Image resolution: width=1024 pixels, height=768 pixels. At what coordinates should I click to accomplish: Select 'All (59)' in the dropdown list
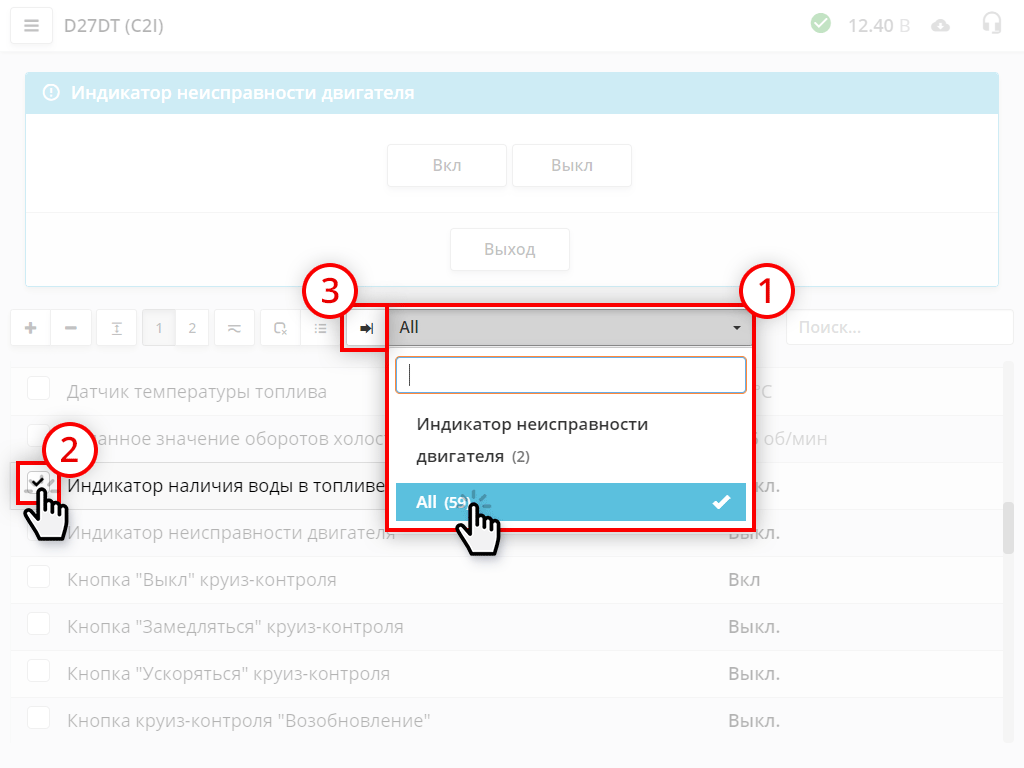pyautogui.click(x=570, y=502)
